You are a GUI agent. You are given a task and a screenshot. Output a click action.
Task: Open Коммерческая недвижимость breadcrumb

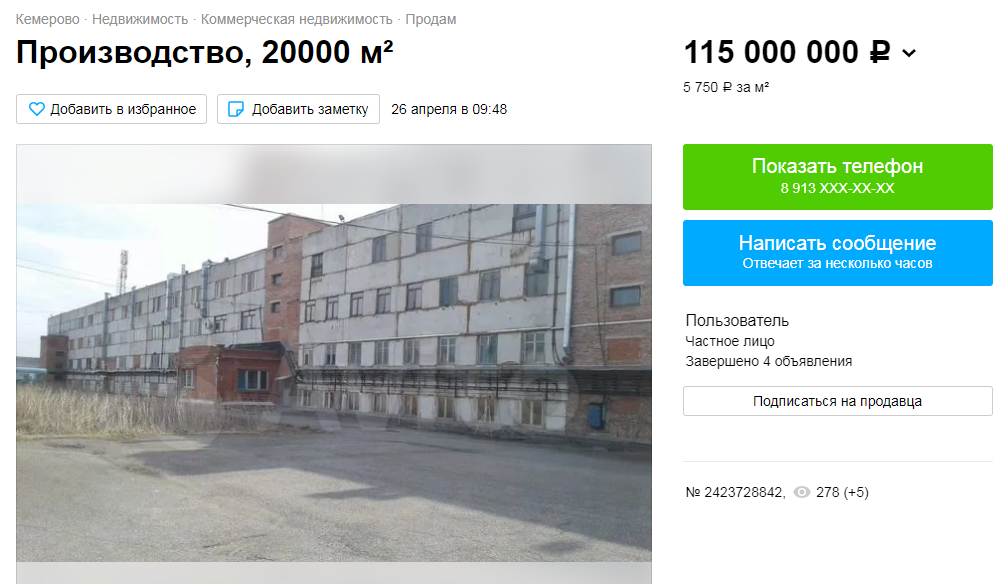(296, 19)
